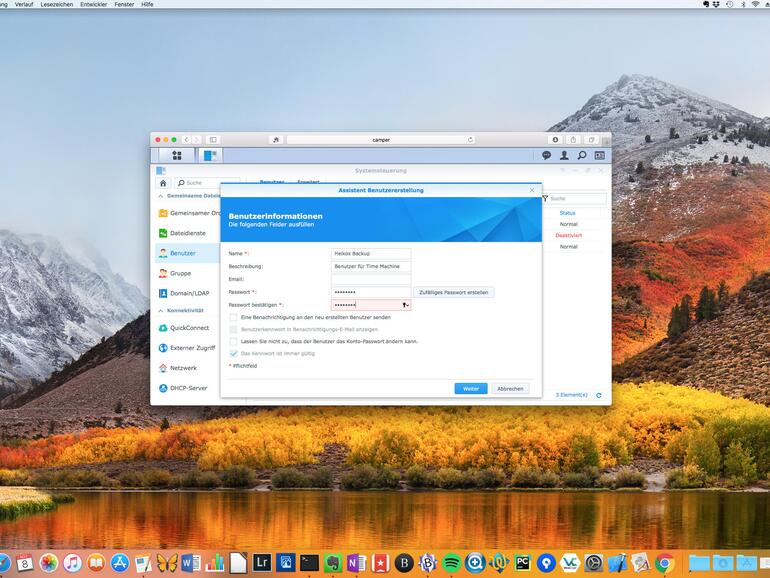
Task: Launch Google Chrome from the Dock
Action: (664, 563)
